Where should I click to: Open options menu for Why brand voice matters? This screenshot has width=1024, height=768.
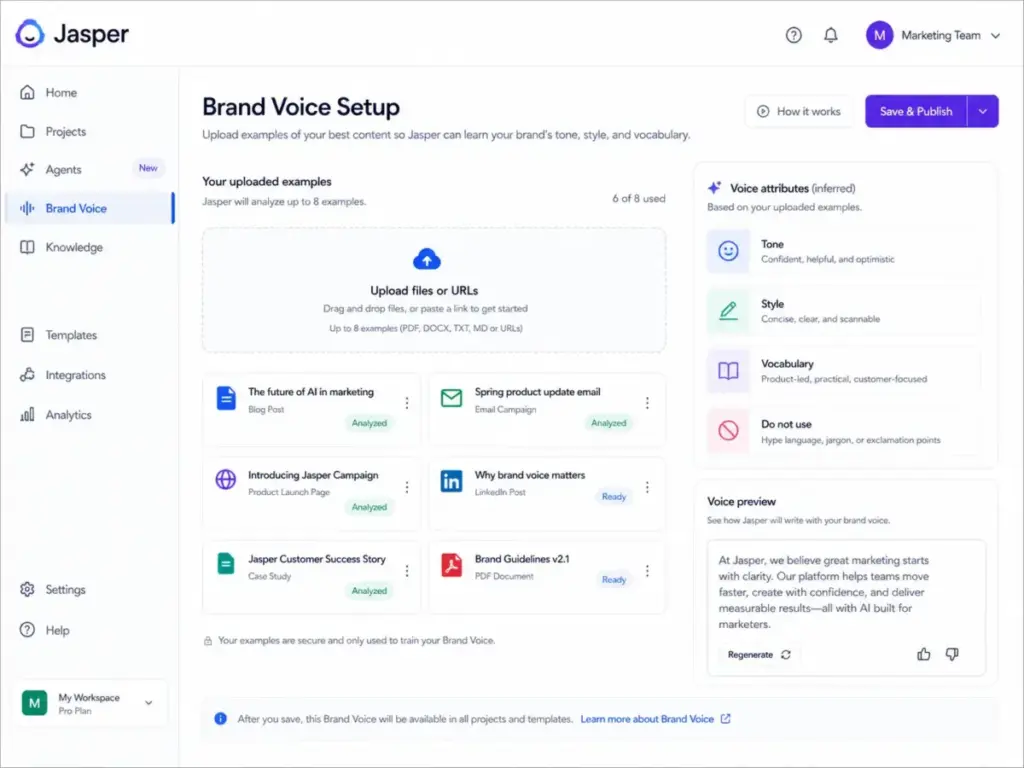(647, 487)
